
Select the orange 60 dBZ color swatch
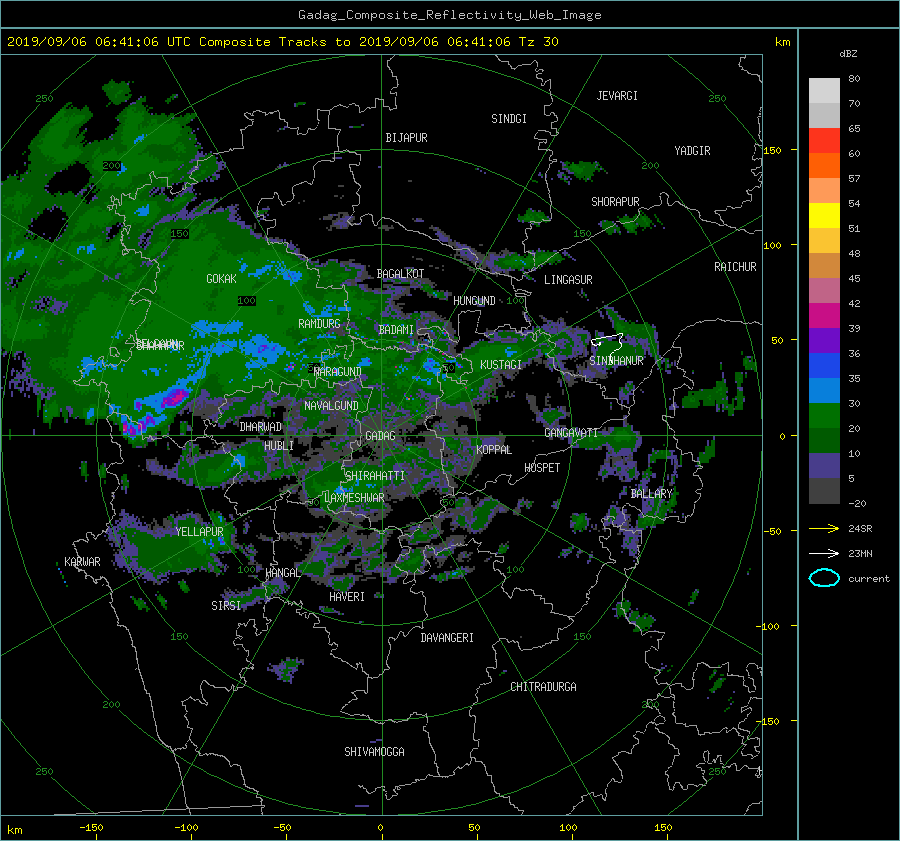coord(824,165)
